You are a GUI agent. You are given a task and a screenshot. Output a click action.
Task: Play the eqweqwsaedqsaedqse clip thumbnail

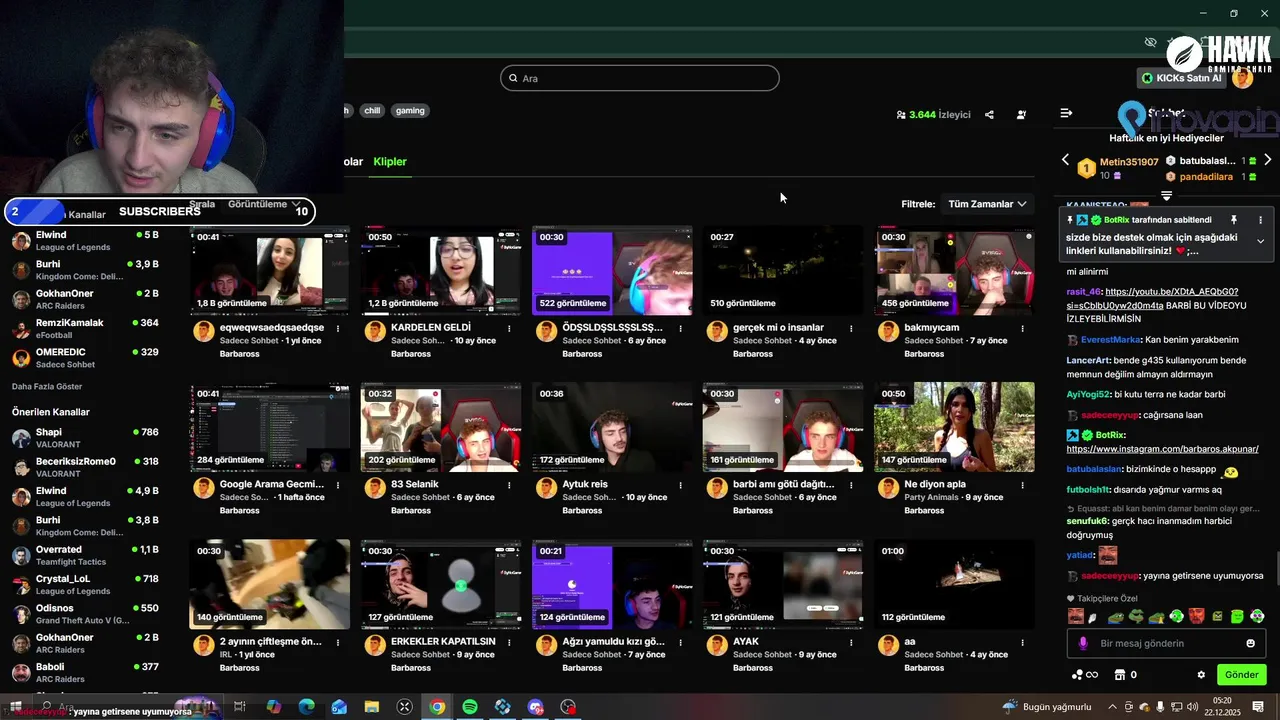[x=270, y=270]
